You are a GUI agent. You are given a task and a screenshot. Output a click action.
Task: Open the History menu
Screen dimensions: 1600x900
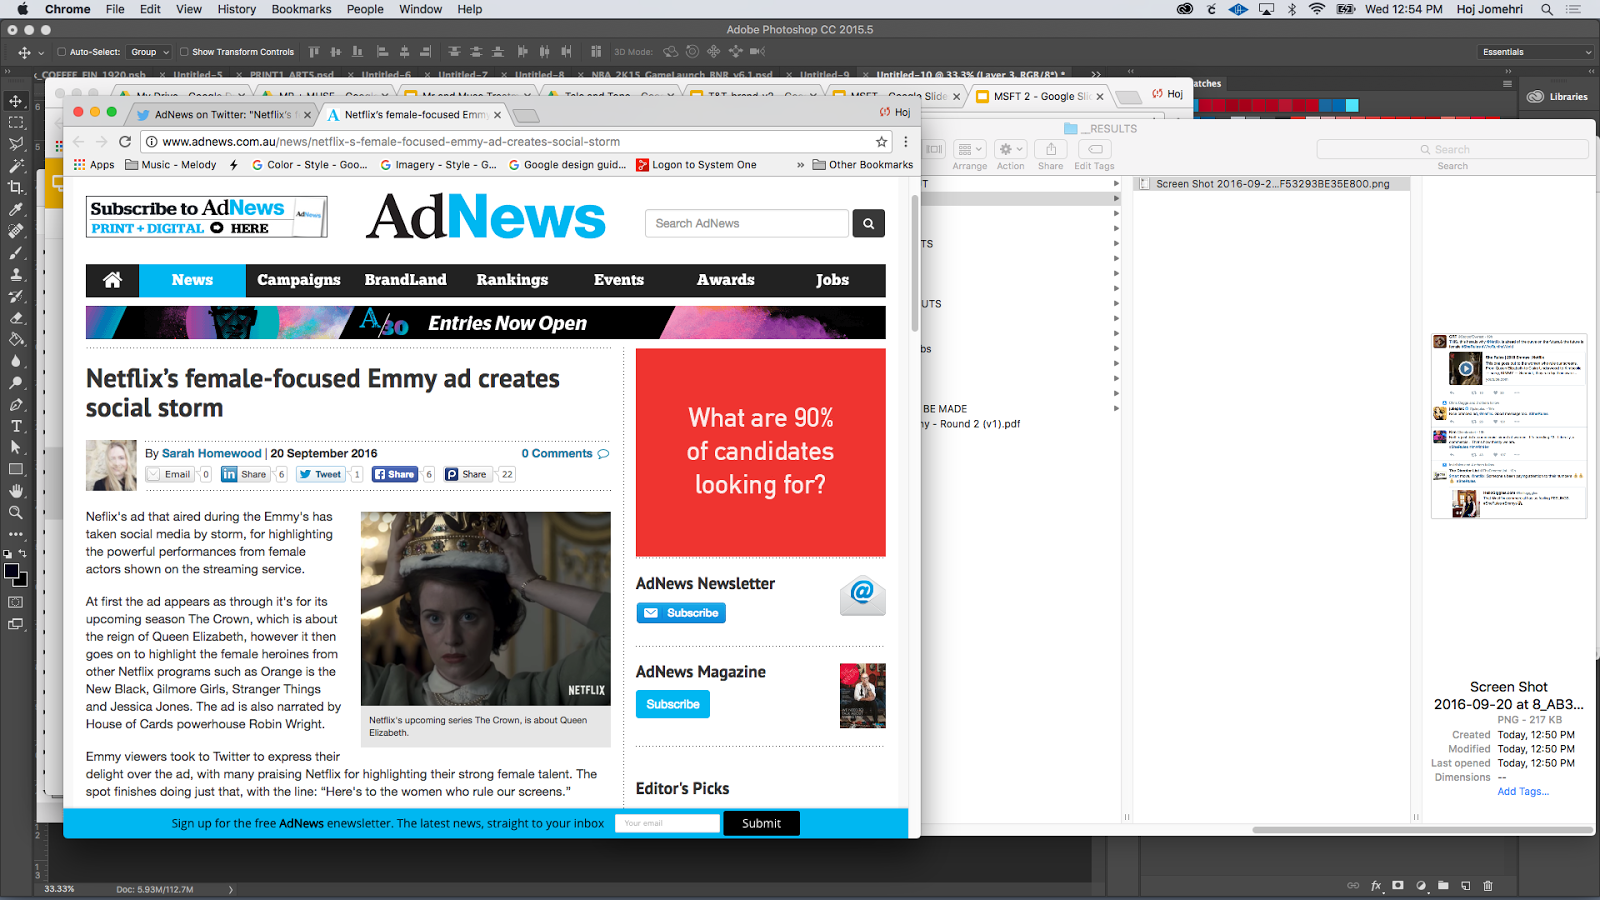237,9
